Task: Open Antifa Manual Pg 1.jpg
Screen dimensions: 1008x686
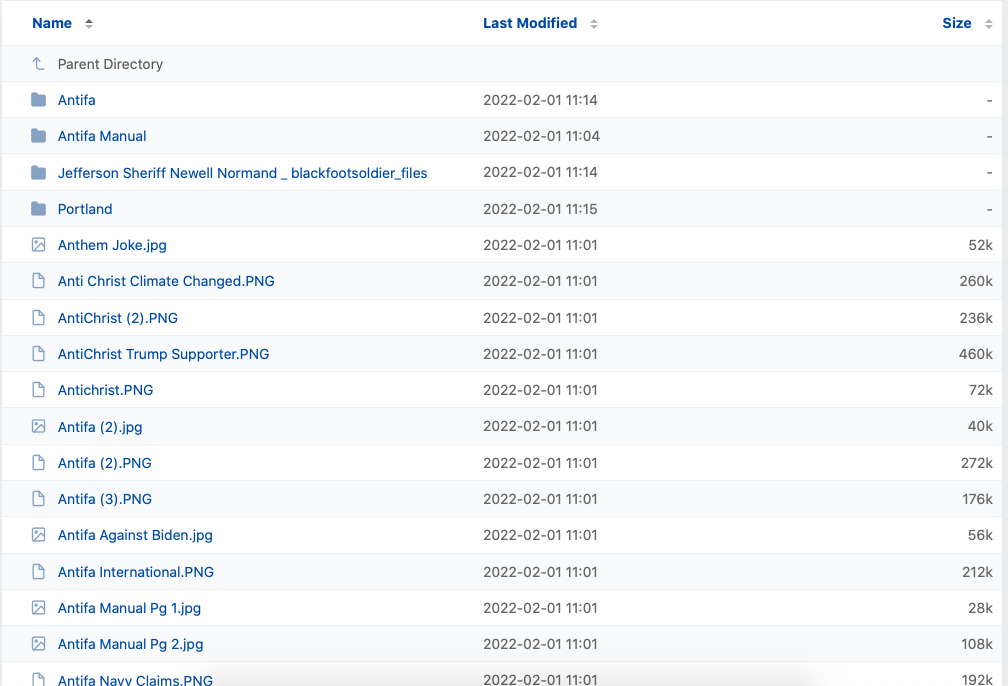Action: (x=129, y=608)
